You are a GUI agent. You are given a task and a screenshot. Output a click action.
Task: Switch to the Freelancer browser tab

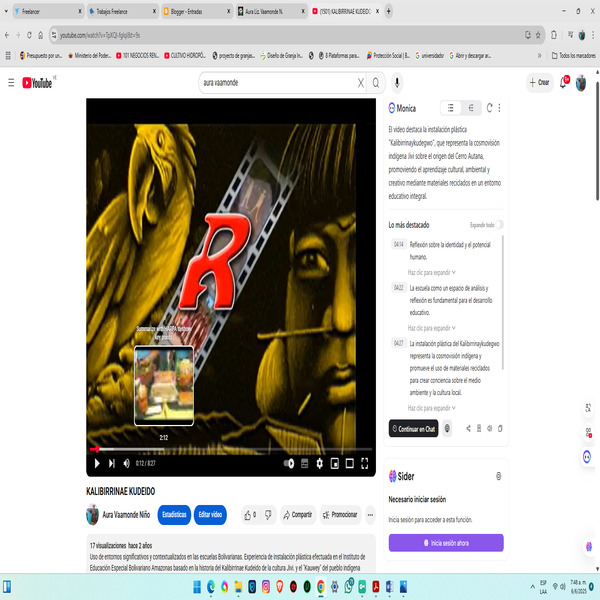[48, 11]
